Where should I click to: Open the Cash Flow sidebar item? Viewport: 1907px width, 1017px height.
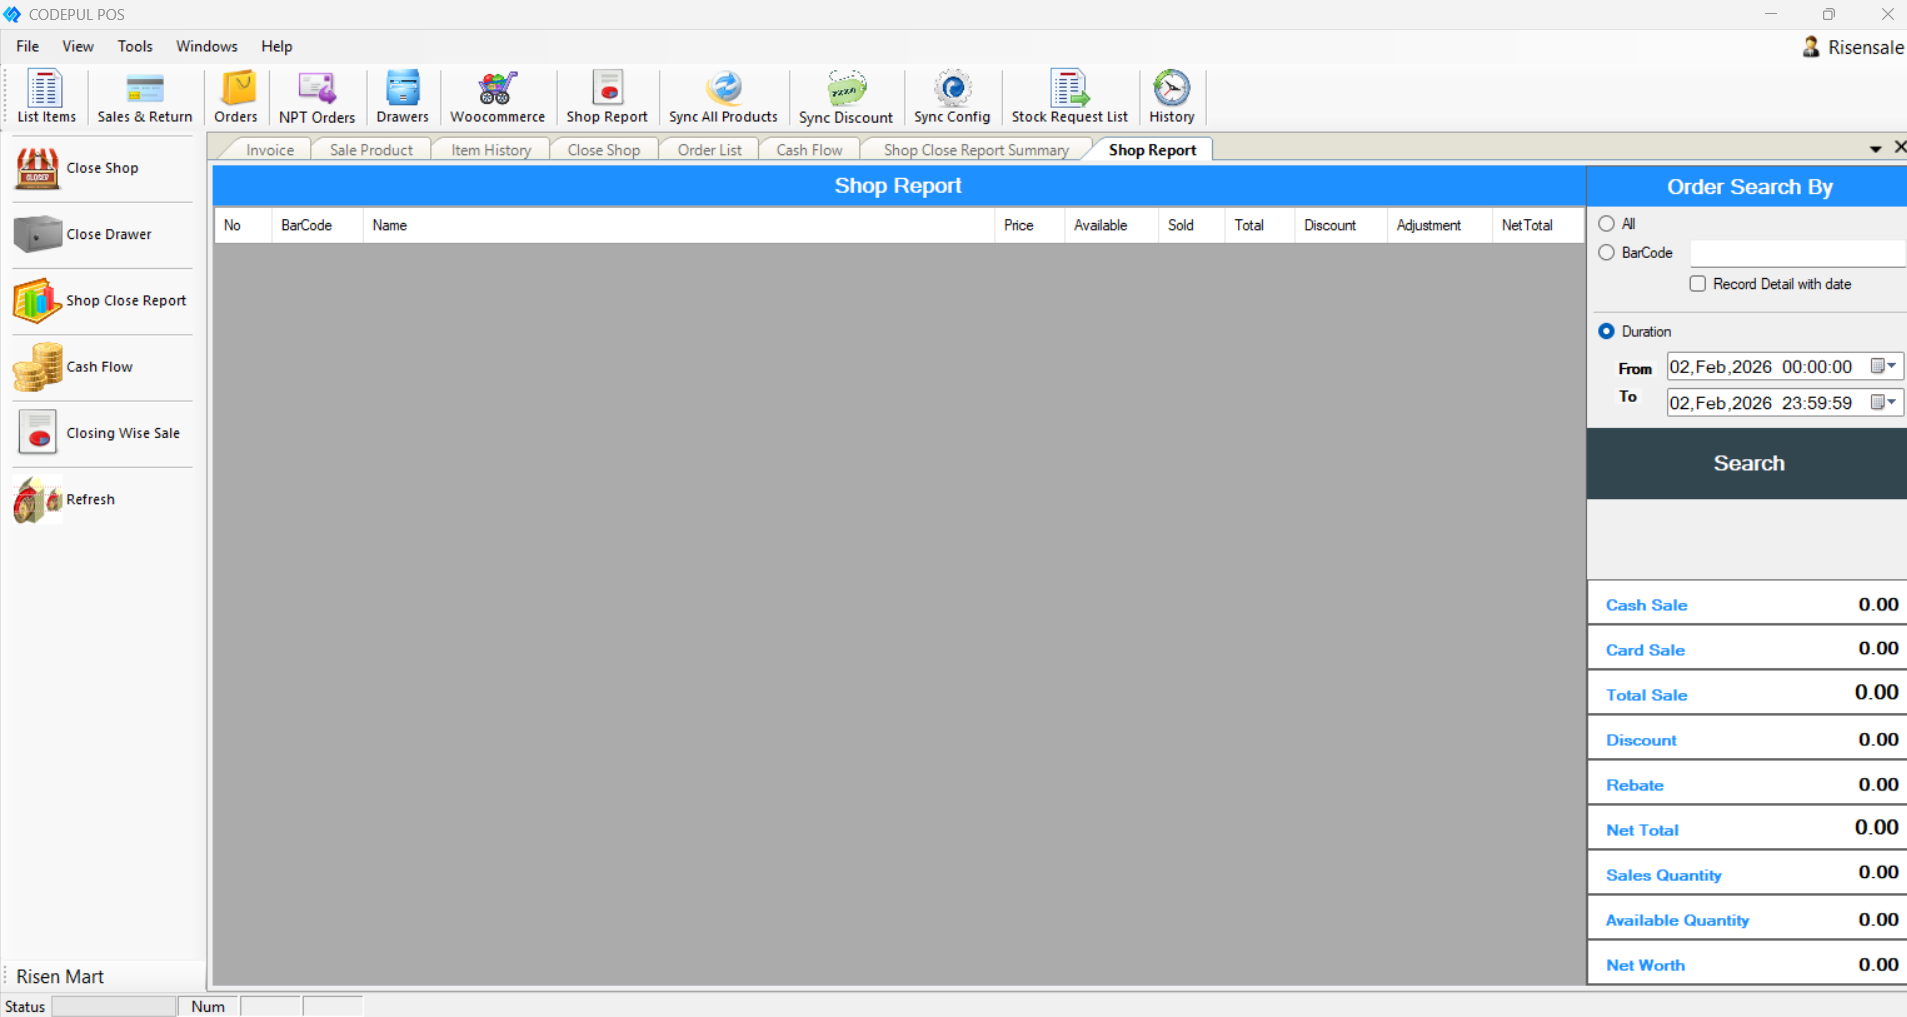[36, 366]
